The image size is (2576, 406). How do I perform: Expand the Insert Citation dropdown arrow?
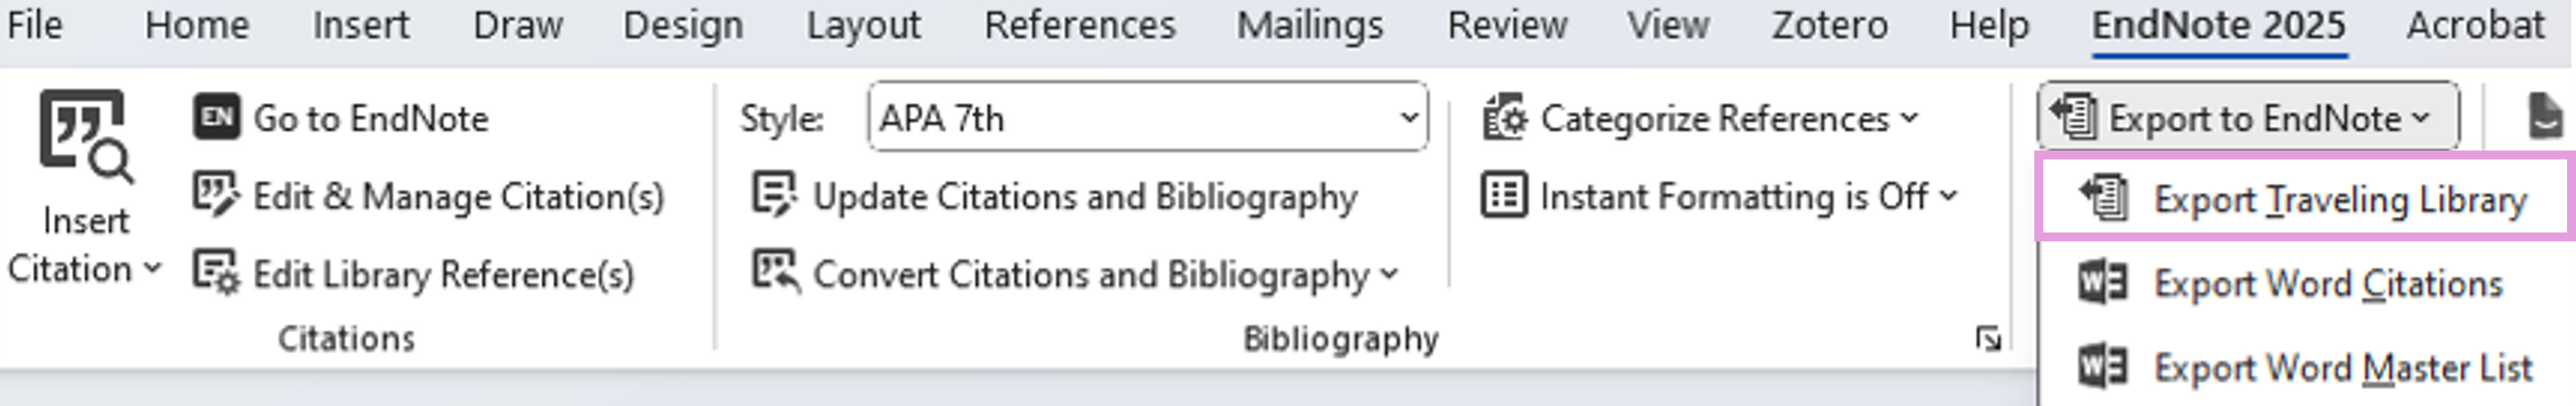(152, 268)
